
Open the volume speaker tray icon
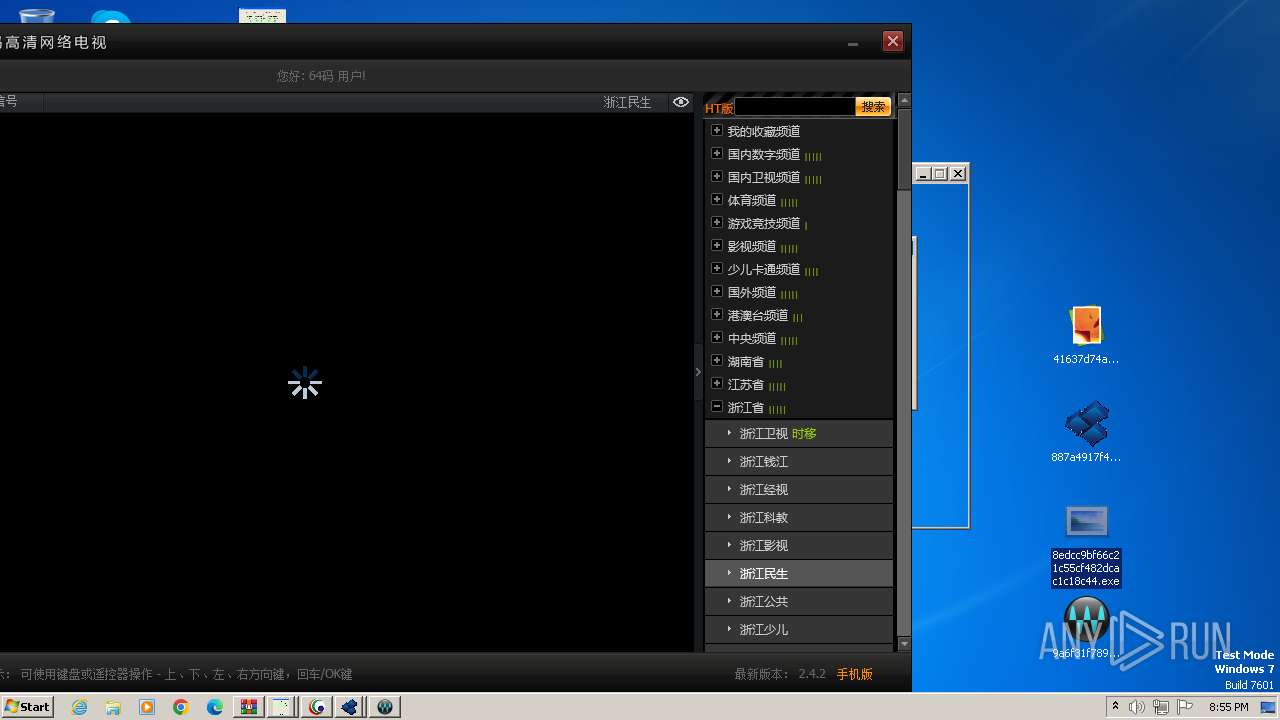(x=1137, y=707)
